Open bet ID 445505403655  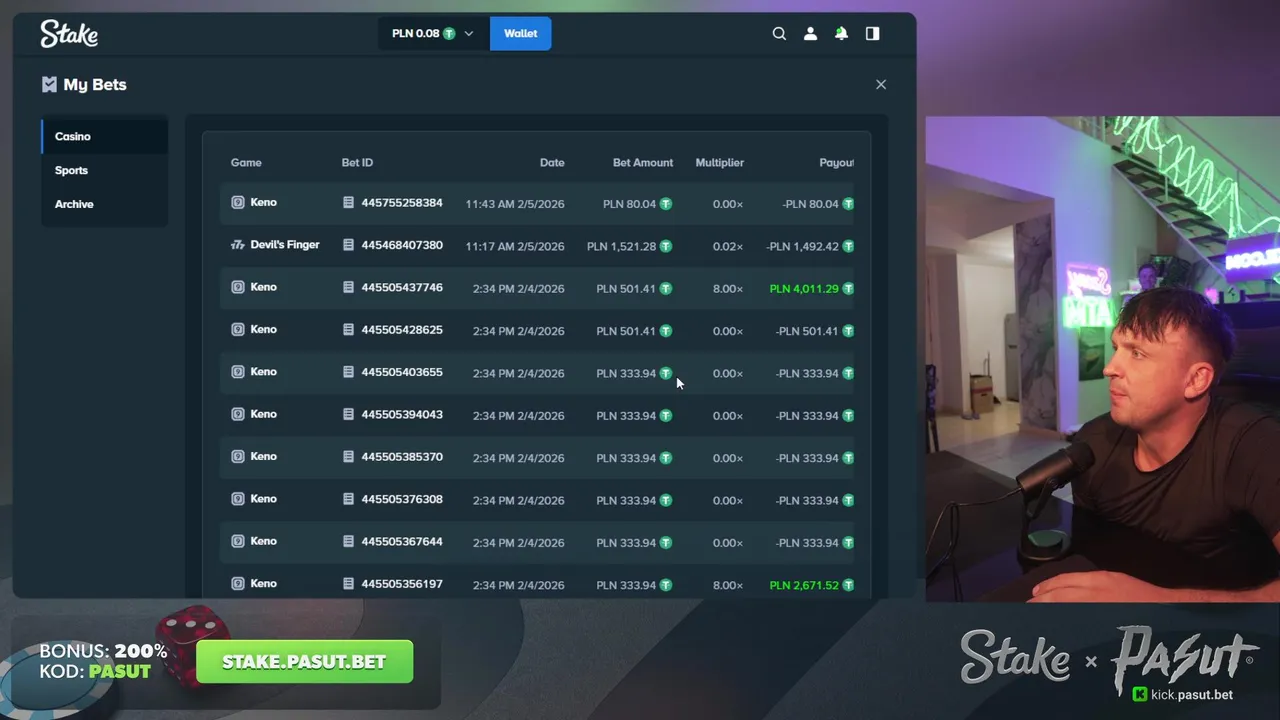402,372
